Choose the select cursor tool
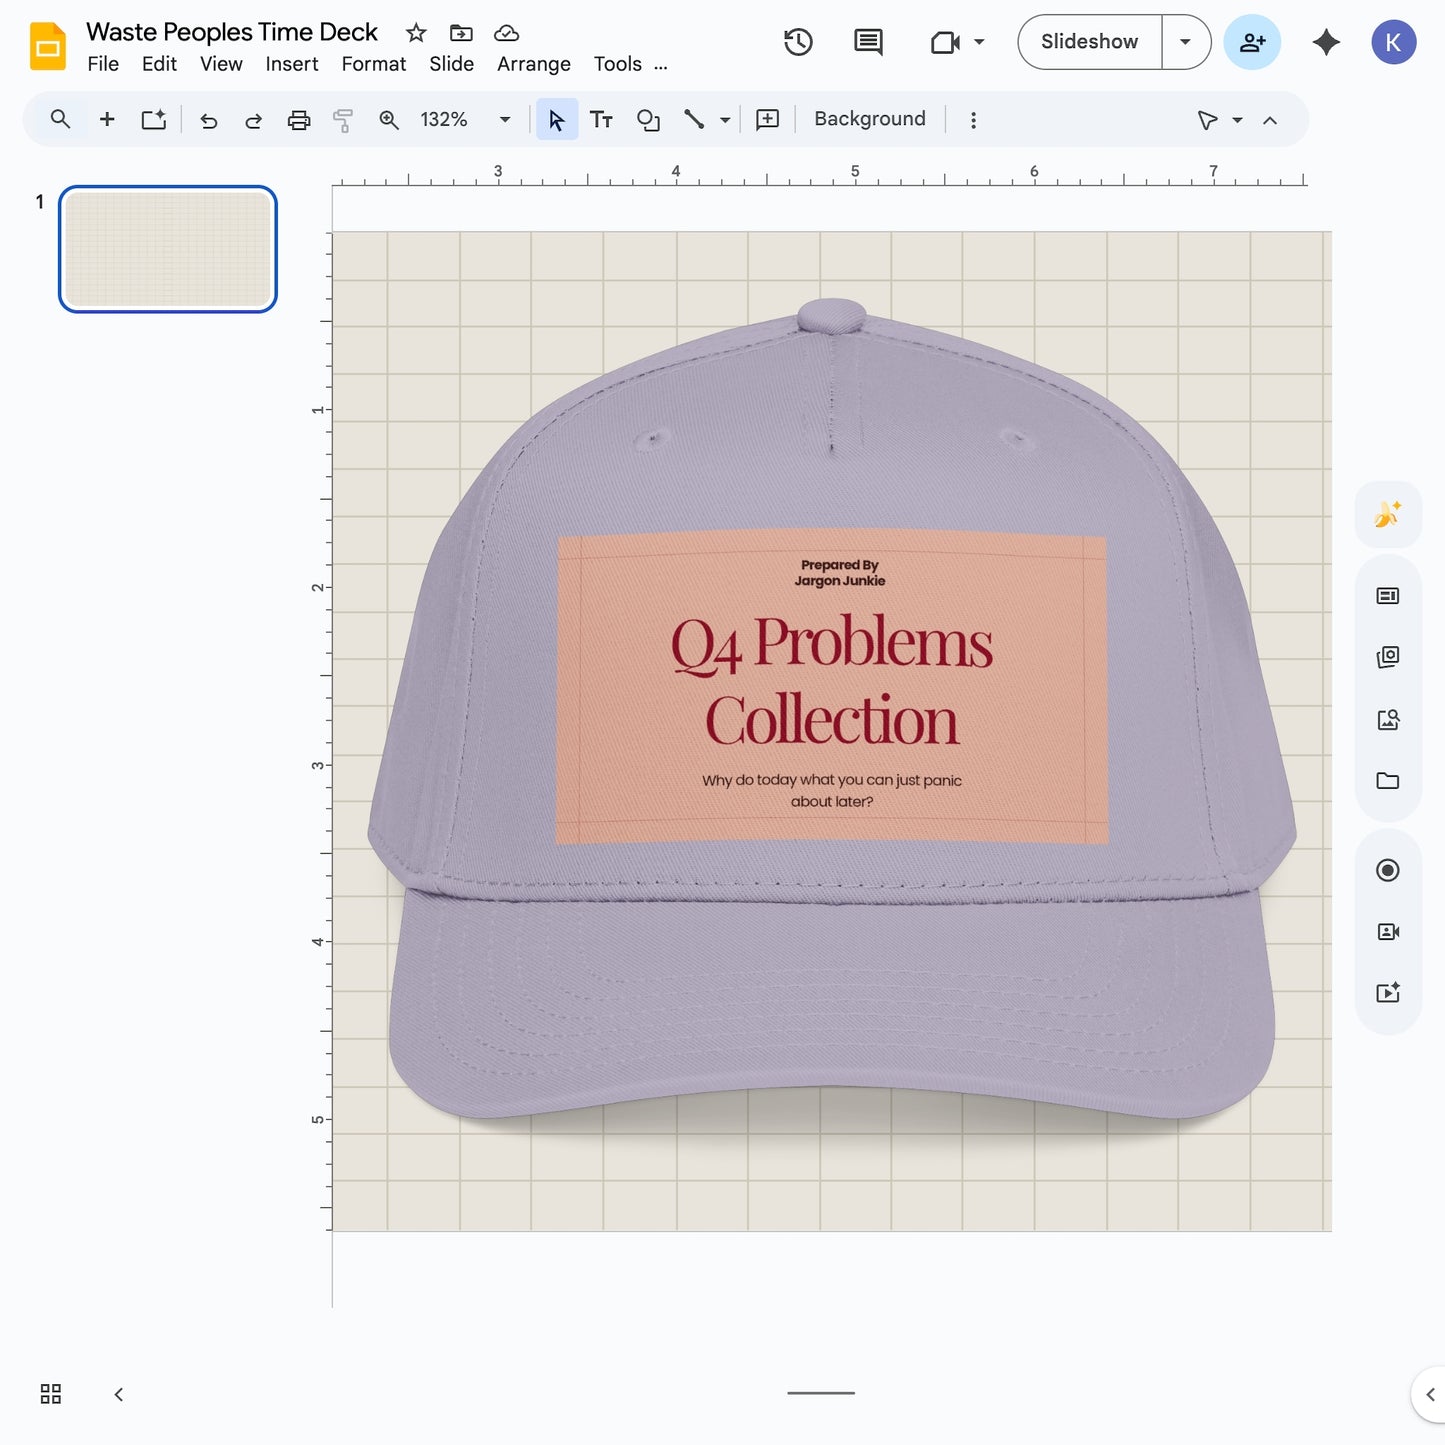The width and height of the screenshot is (1445, 1445). (557, 120)
